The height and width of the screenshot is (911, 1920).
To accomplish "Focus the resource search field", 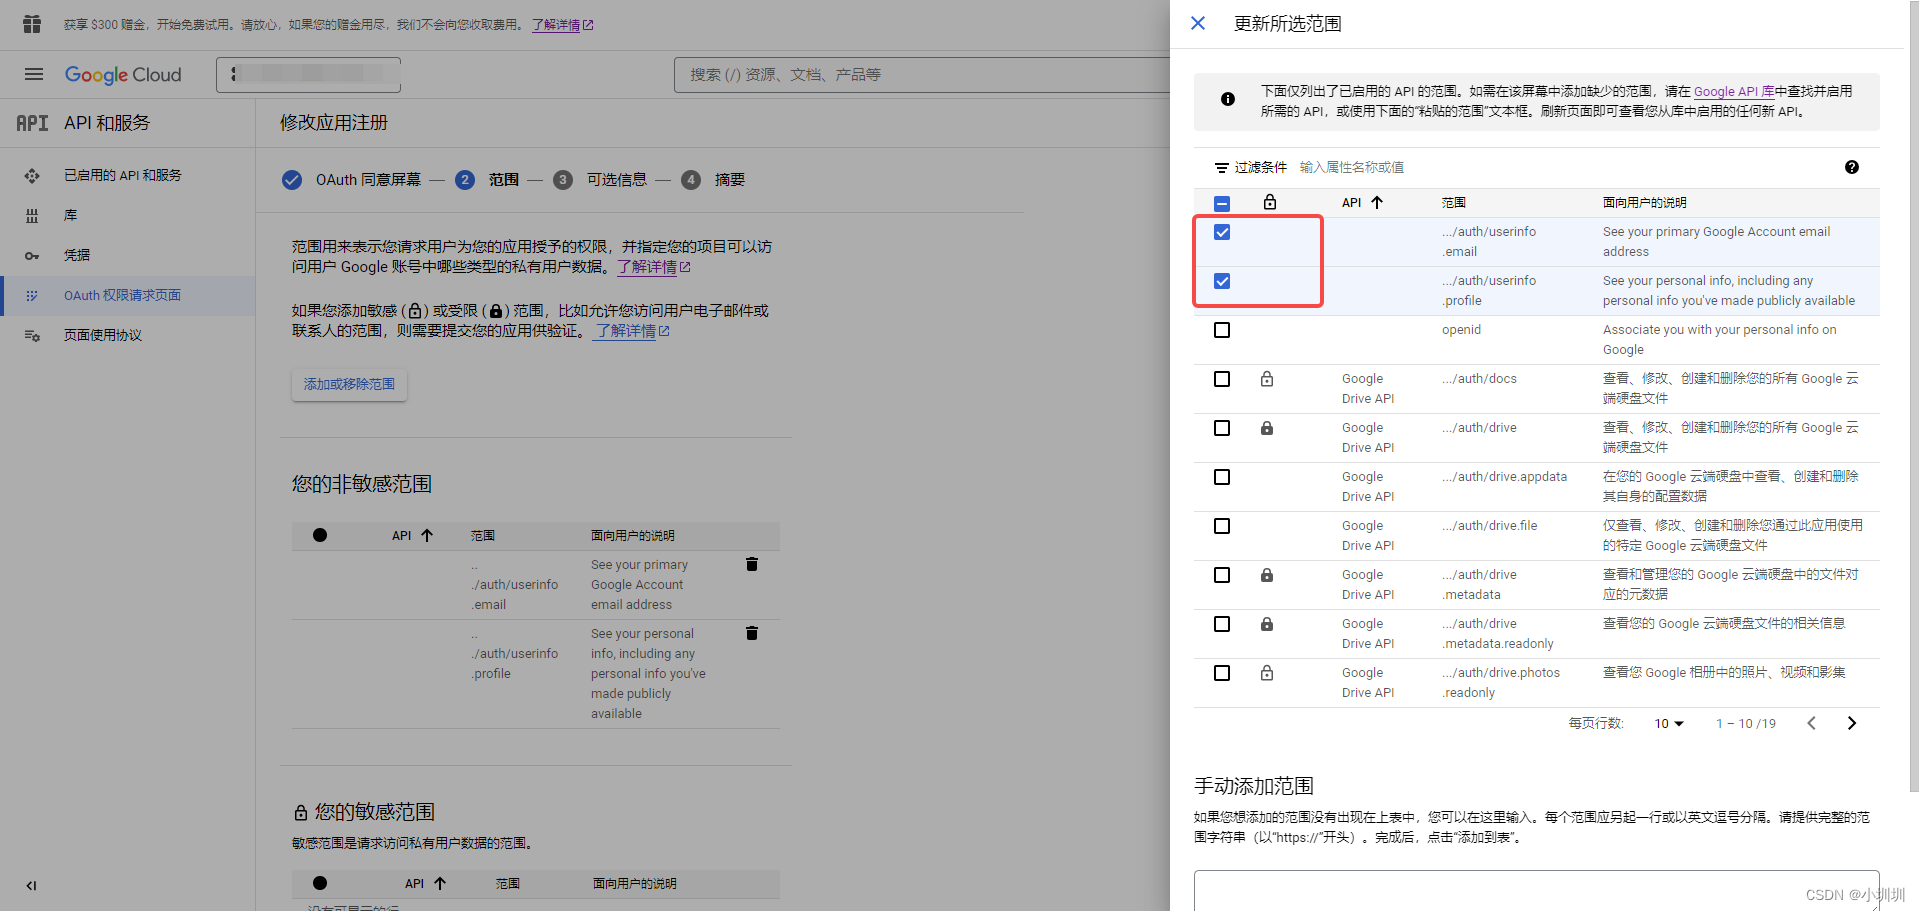I will pos(920,75).
